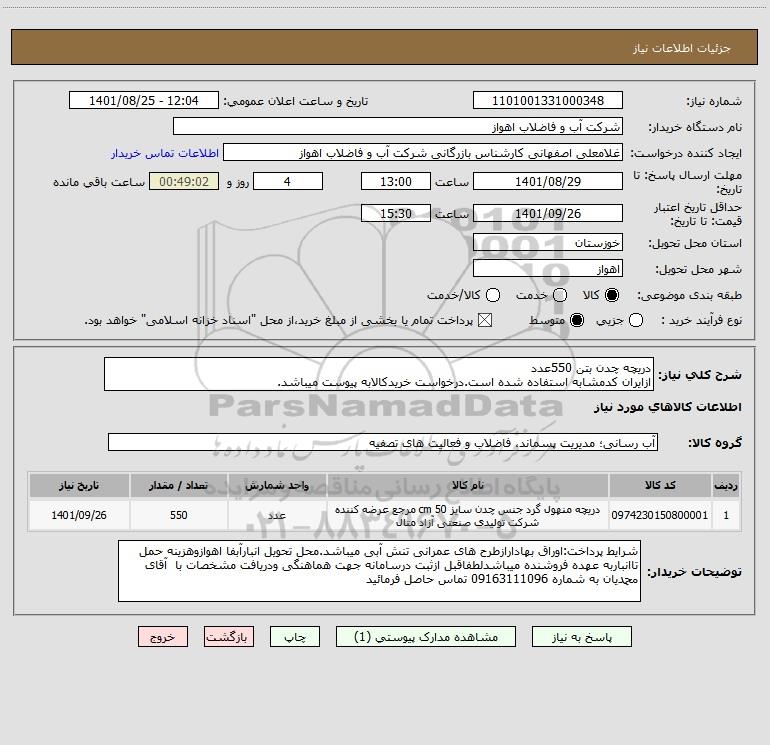Viewport: 770px width, 745px height.
Task: Click the 'خروج' exit button
Action: pos(163,637)
